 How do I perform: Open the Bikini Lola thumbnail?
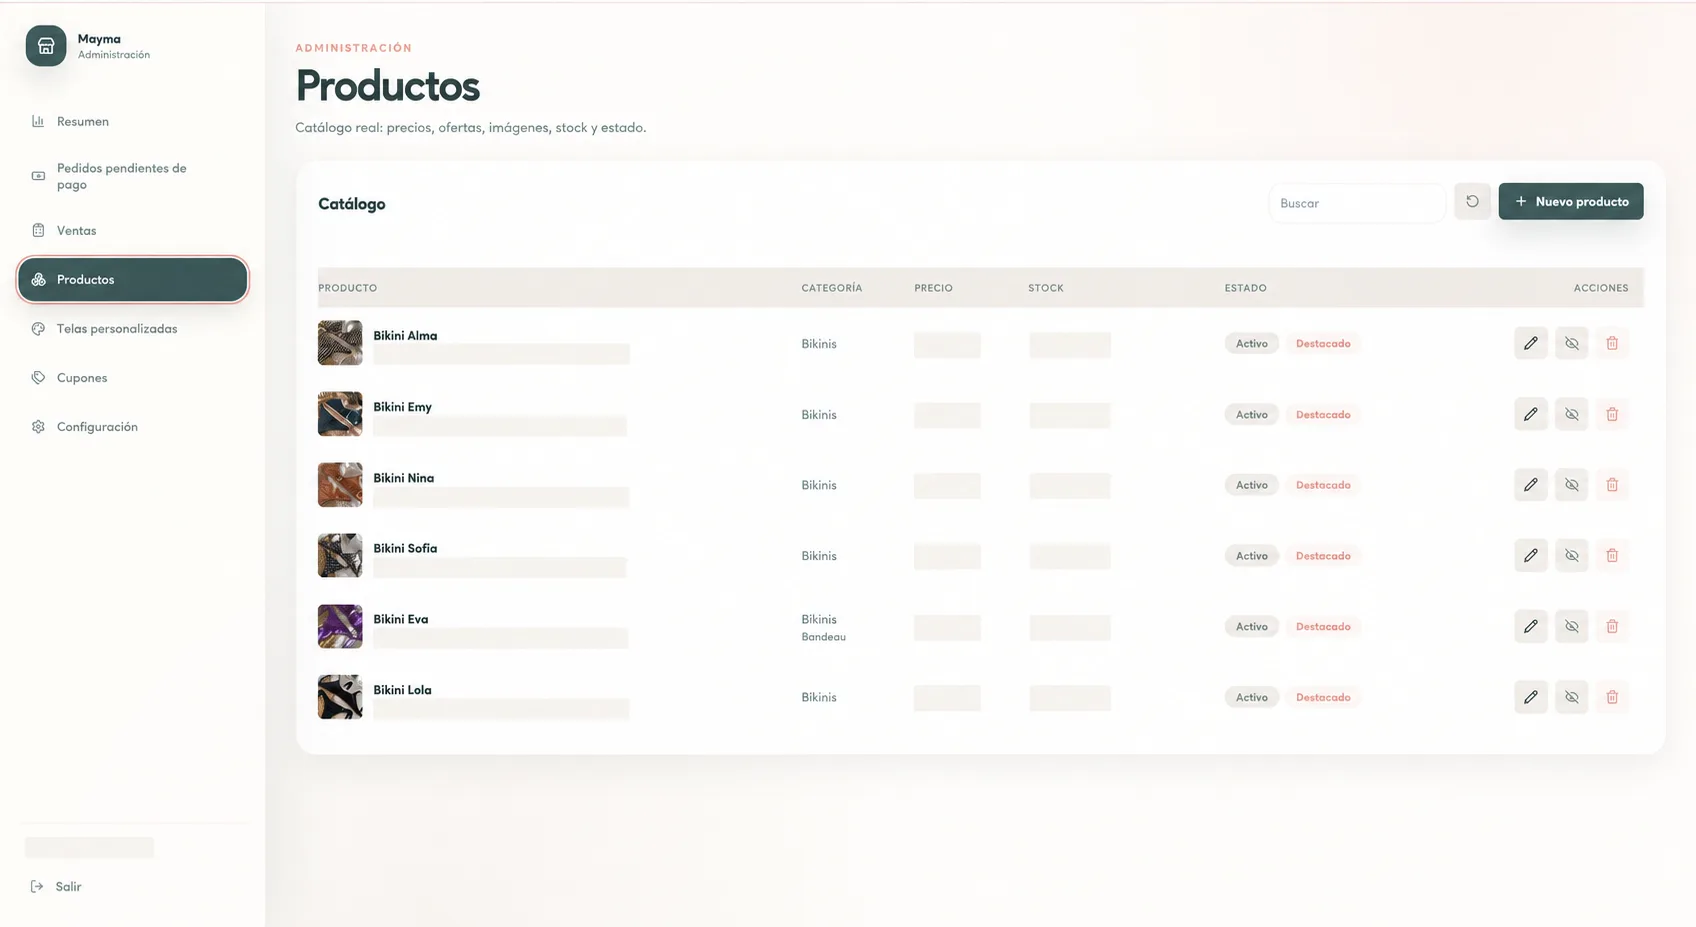point(340,697)
